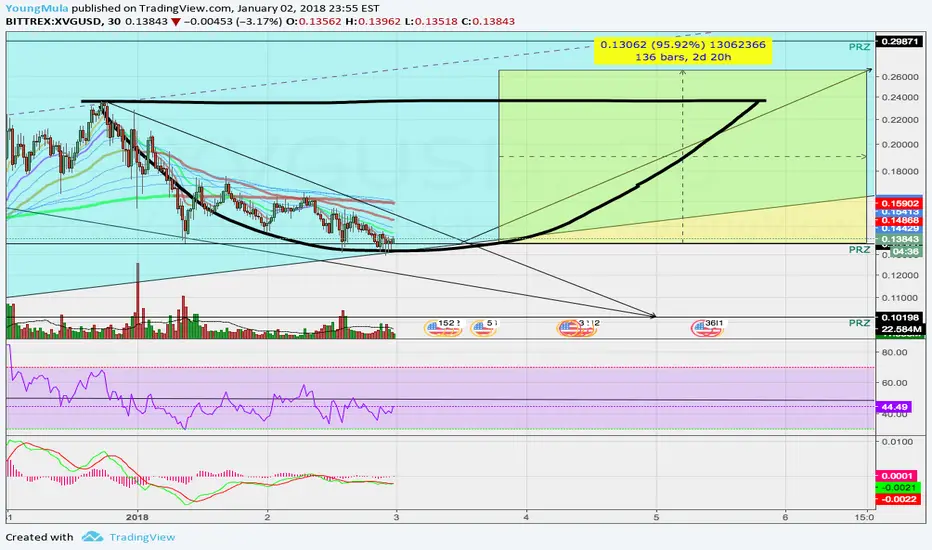Image resolution: width=932 pixels, height=550 pixels.
Task: Click the open value O:0.13562
Action: (314, 21)
